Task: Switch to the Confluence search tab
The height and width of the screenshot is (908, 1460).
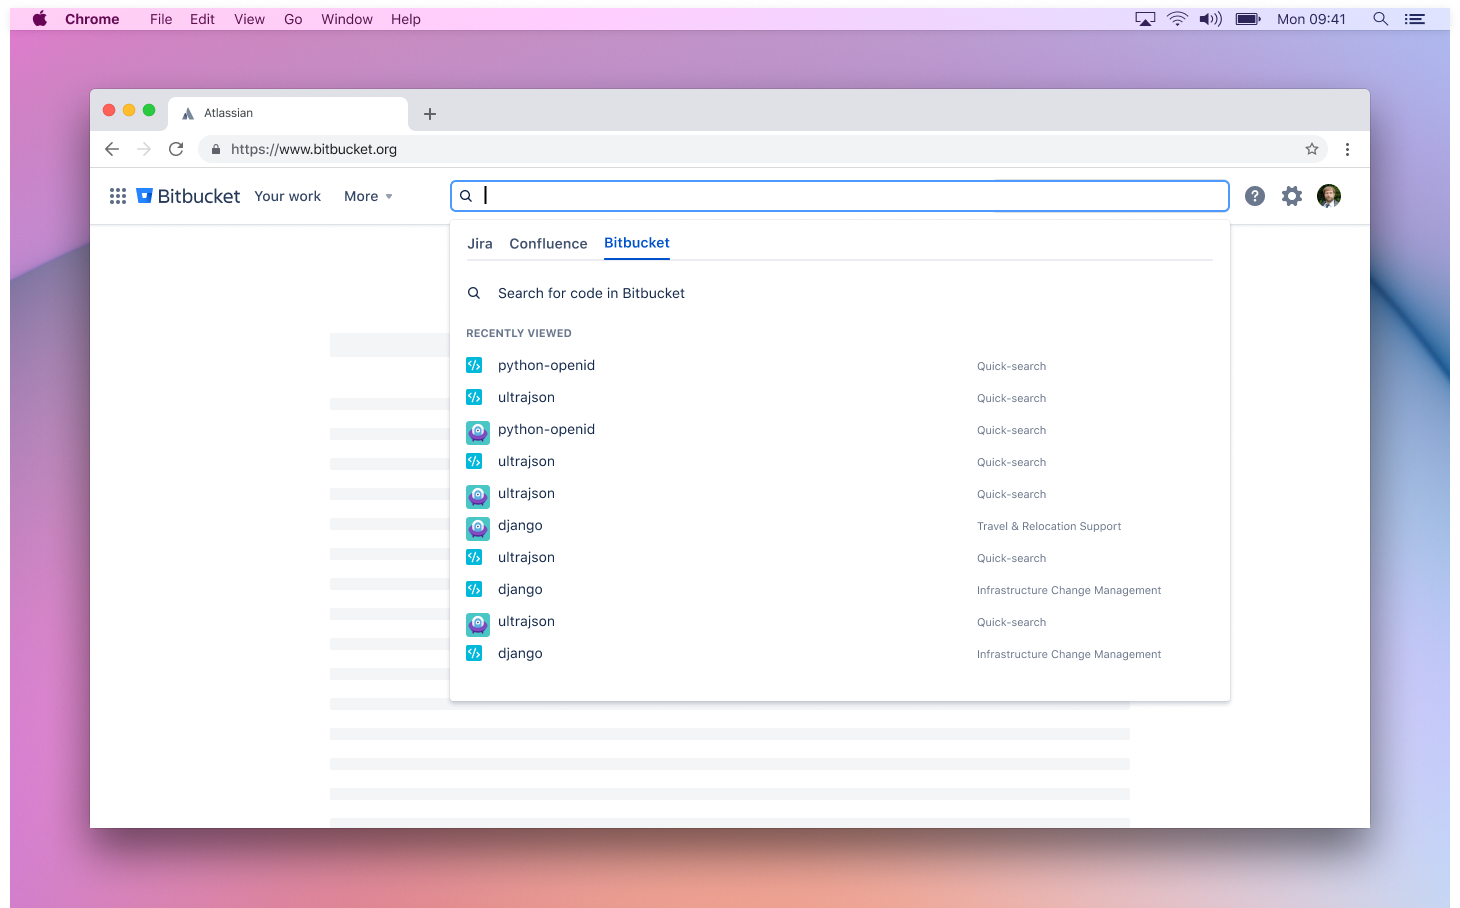Action: pos(548,244)
